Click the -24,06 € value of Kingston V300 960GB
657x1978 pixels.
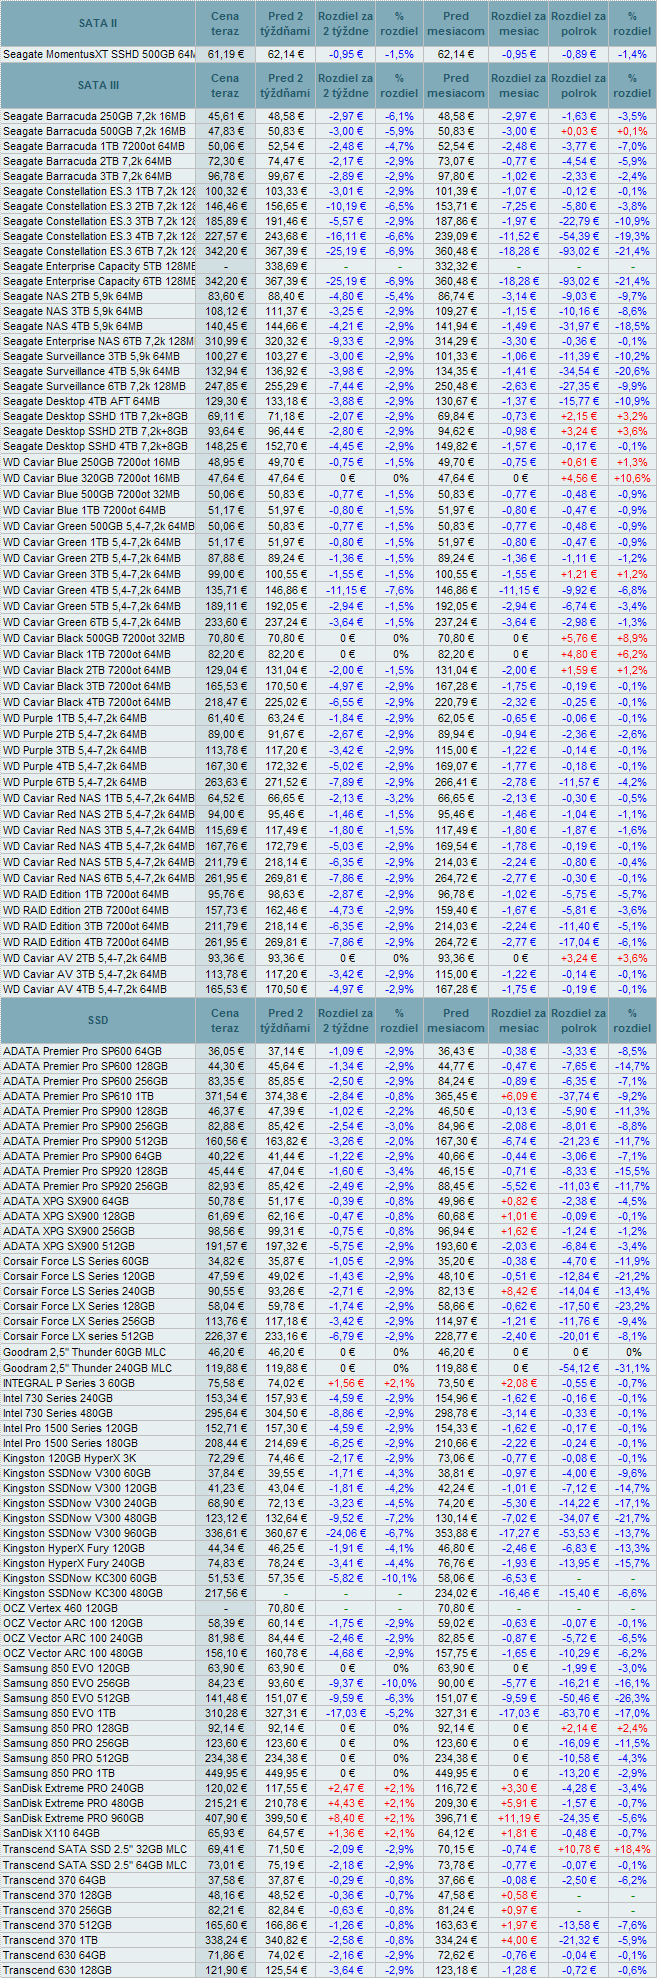[x=345, y=1533]
